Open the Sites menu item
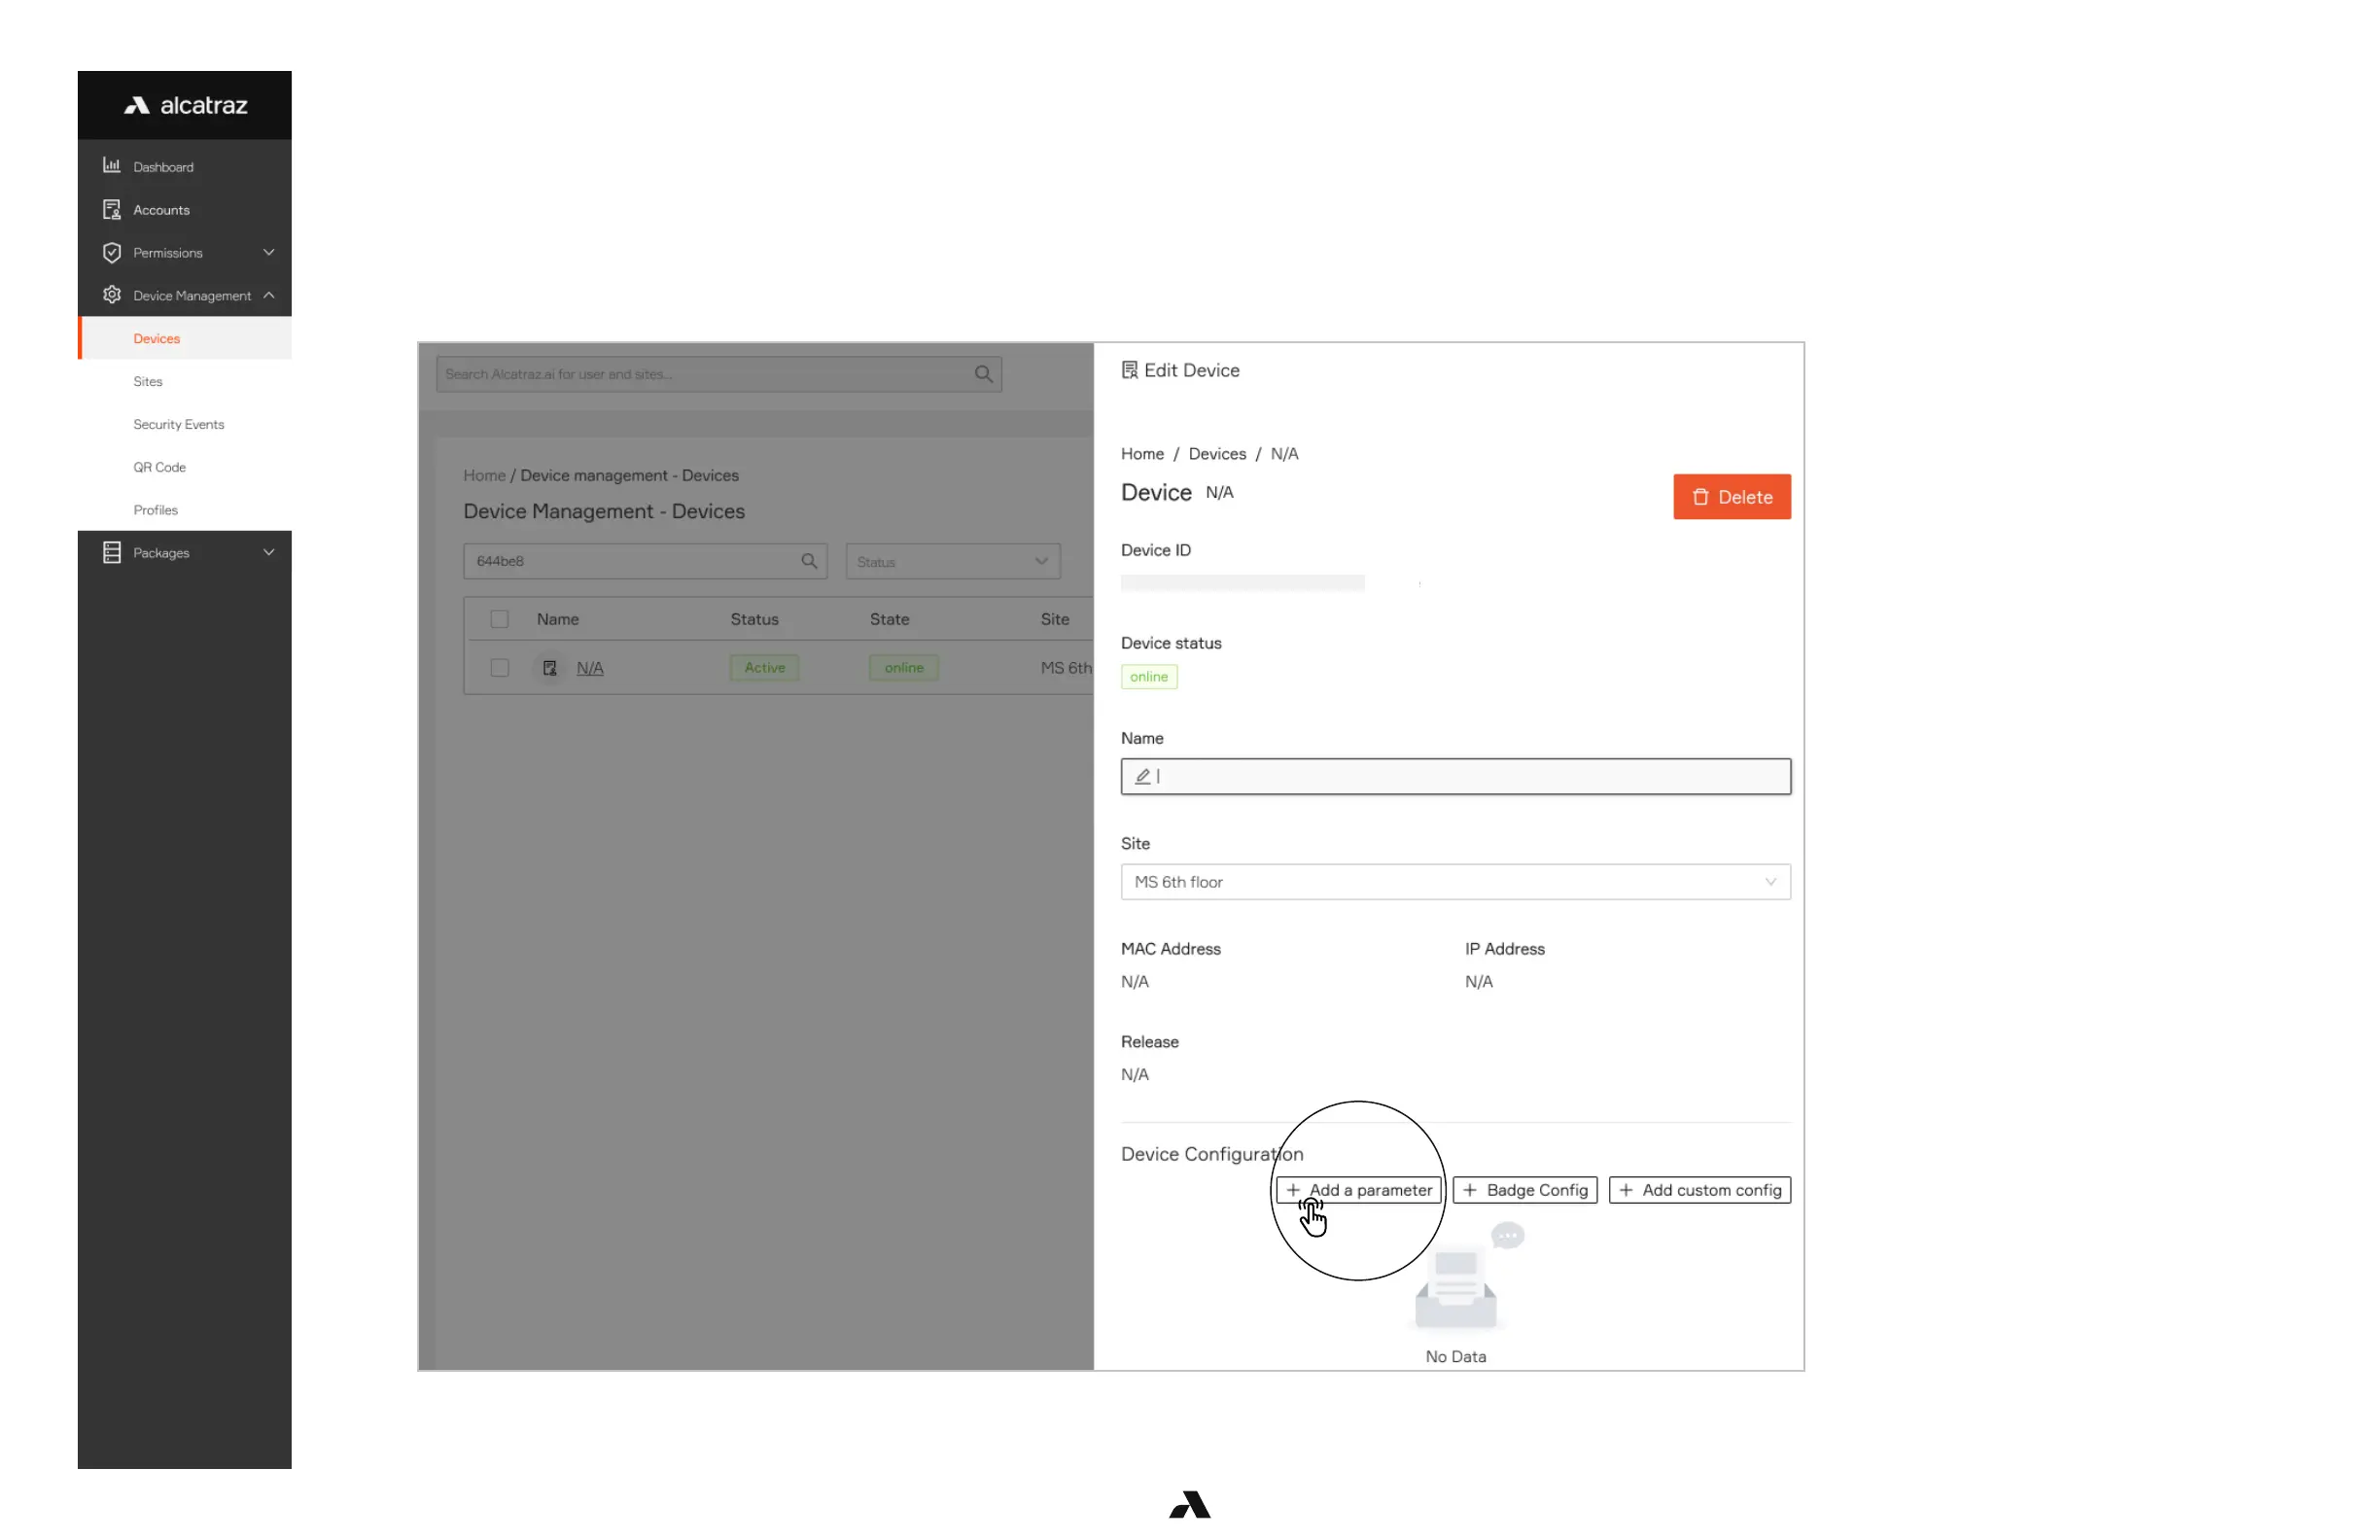2380x1540 pixels. 148,381
